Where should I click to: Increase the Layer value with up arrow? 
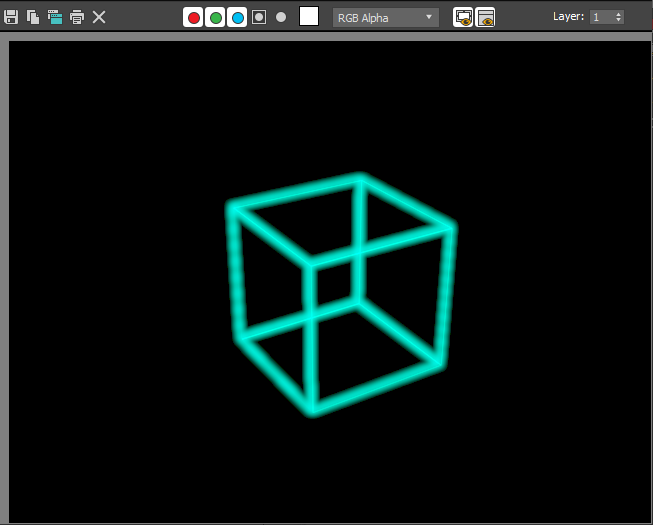point(618,14)
